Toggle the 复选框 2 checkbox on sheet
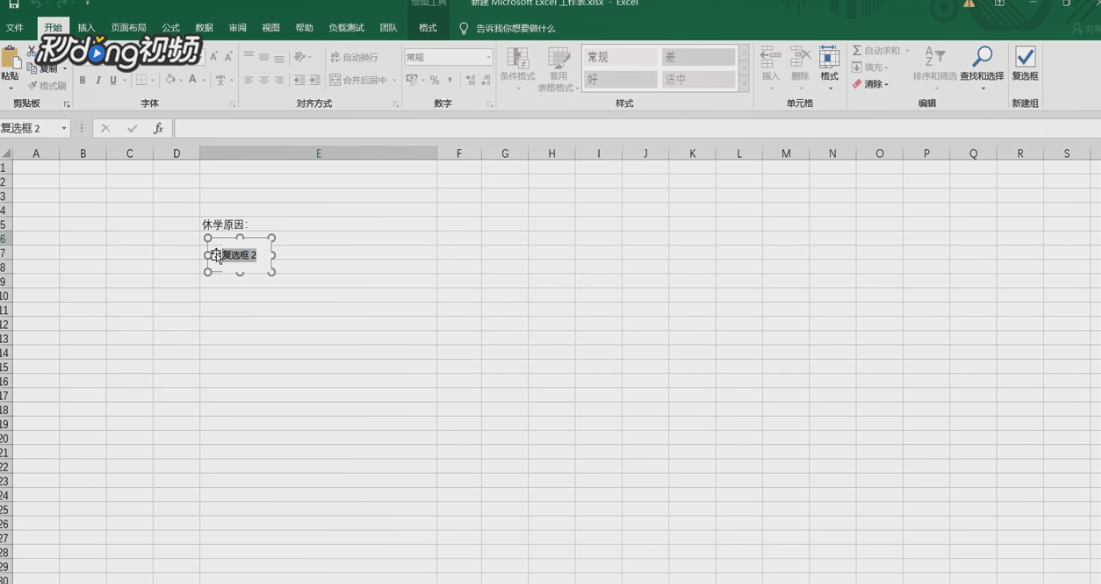The image size is (1101, 584). tap(216, 255)
